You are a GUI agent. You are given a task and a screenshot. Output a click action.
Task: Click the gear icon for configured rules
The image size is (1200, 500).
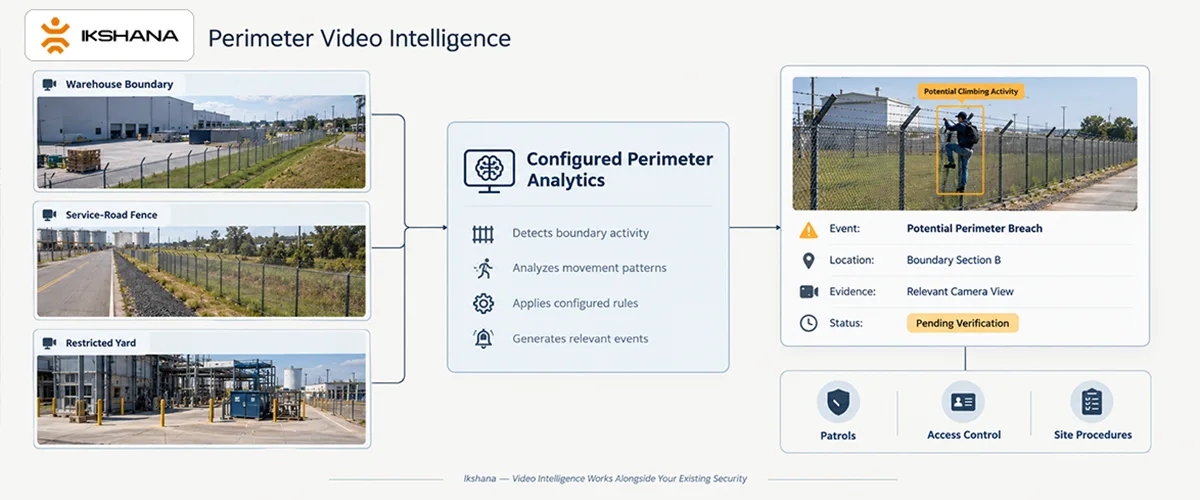click(x=483, y=303)
